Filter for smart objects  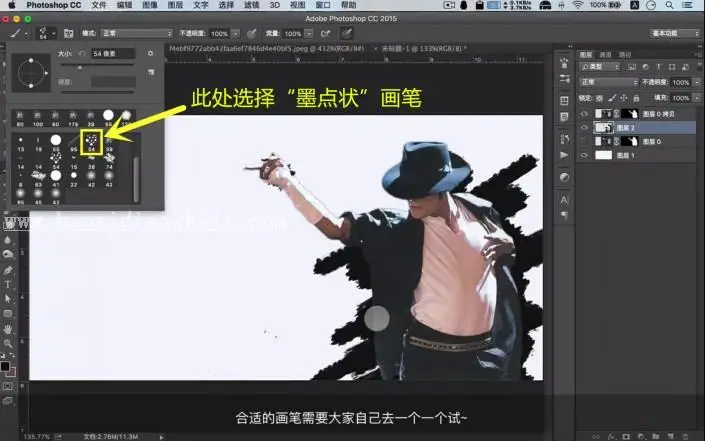point(685,67)
